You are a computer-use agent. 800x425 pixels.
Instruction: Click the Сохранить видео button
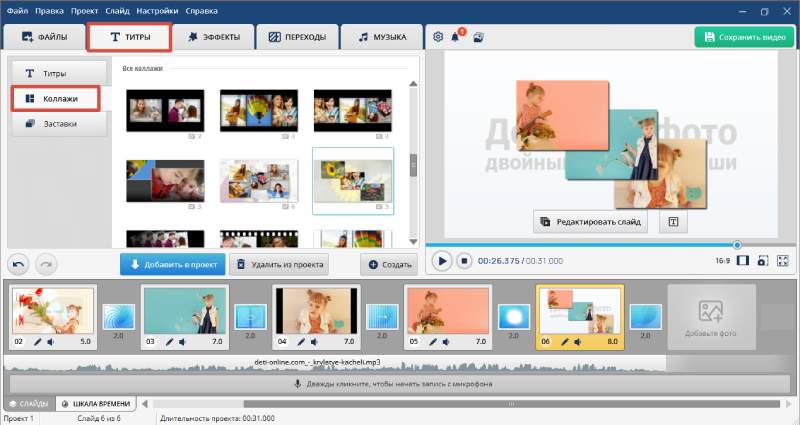(x=744, y=37)
